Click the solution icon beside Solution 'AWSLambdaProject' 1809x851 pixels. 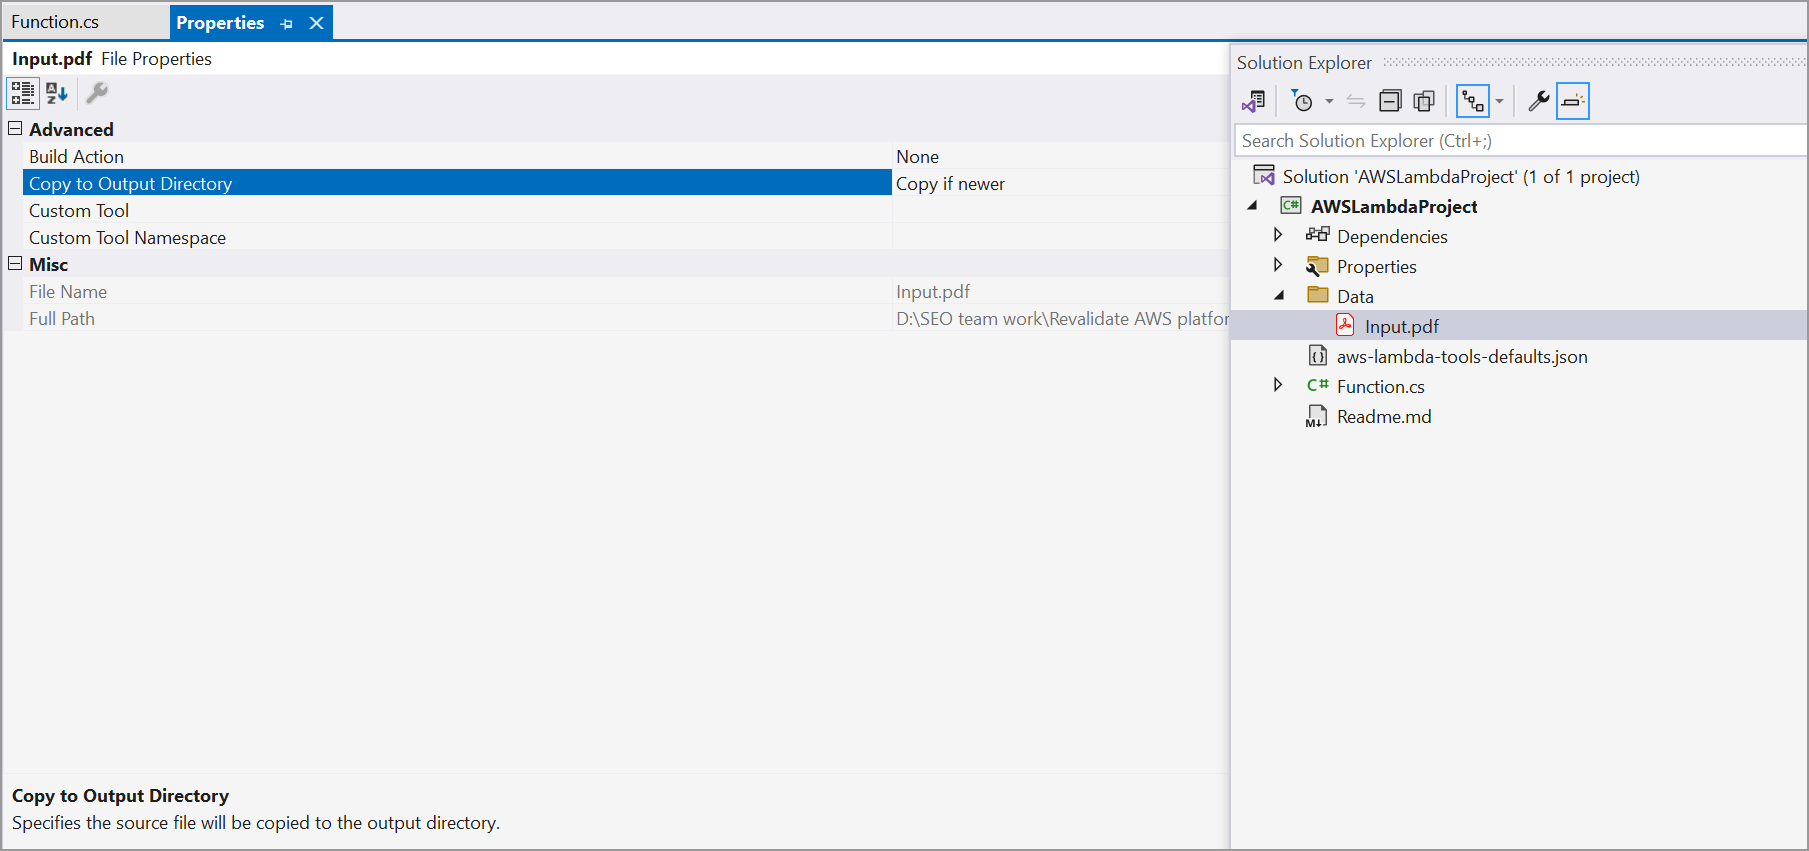(x=1264, y=175)
